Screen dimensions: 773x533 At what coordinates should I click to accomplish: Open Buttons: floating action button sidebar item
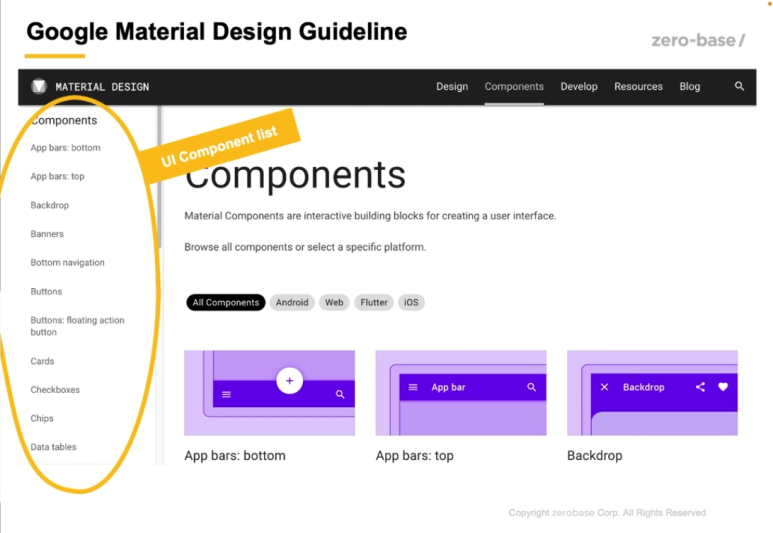pos(77,326)
